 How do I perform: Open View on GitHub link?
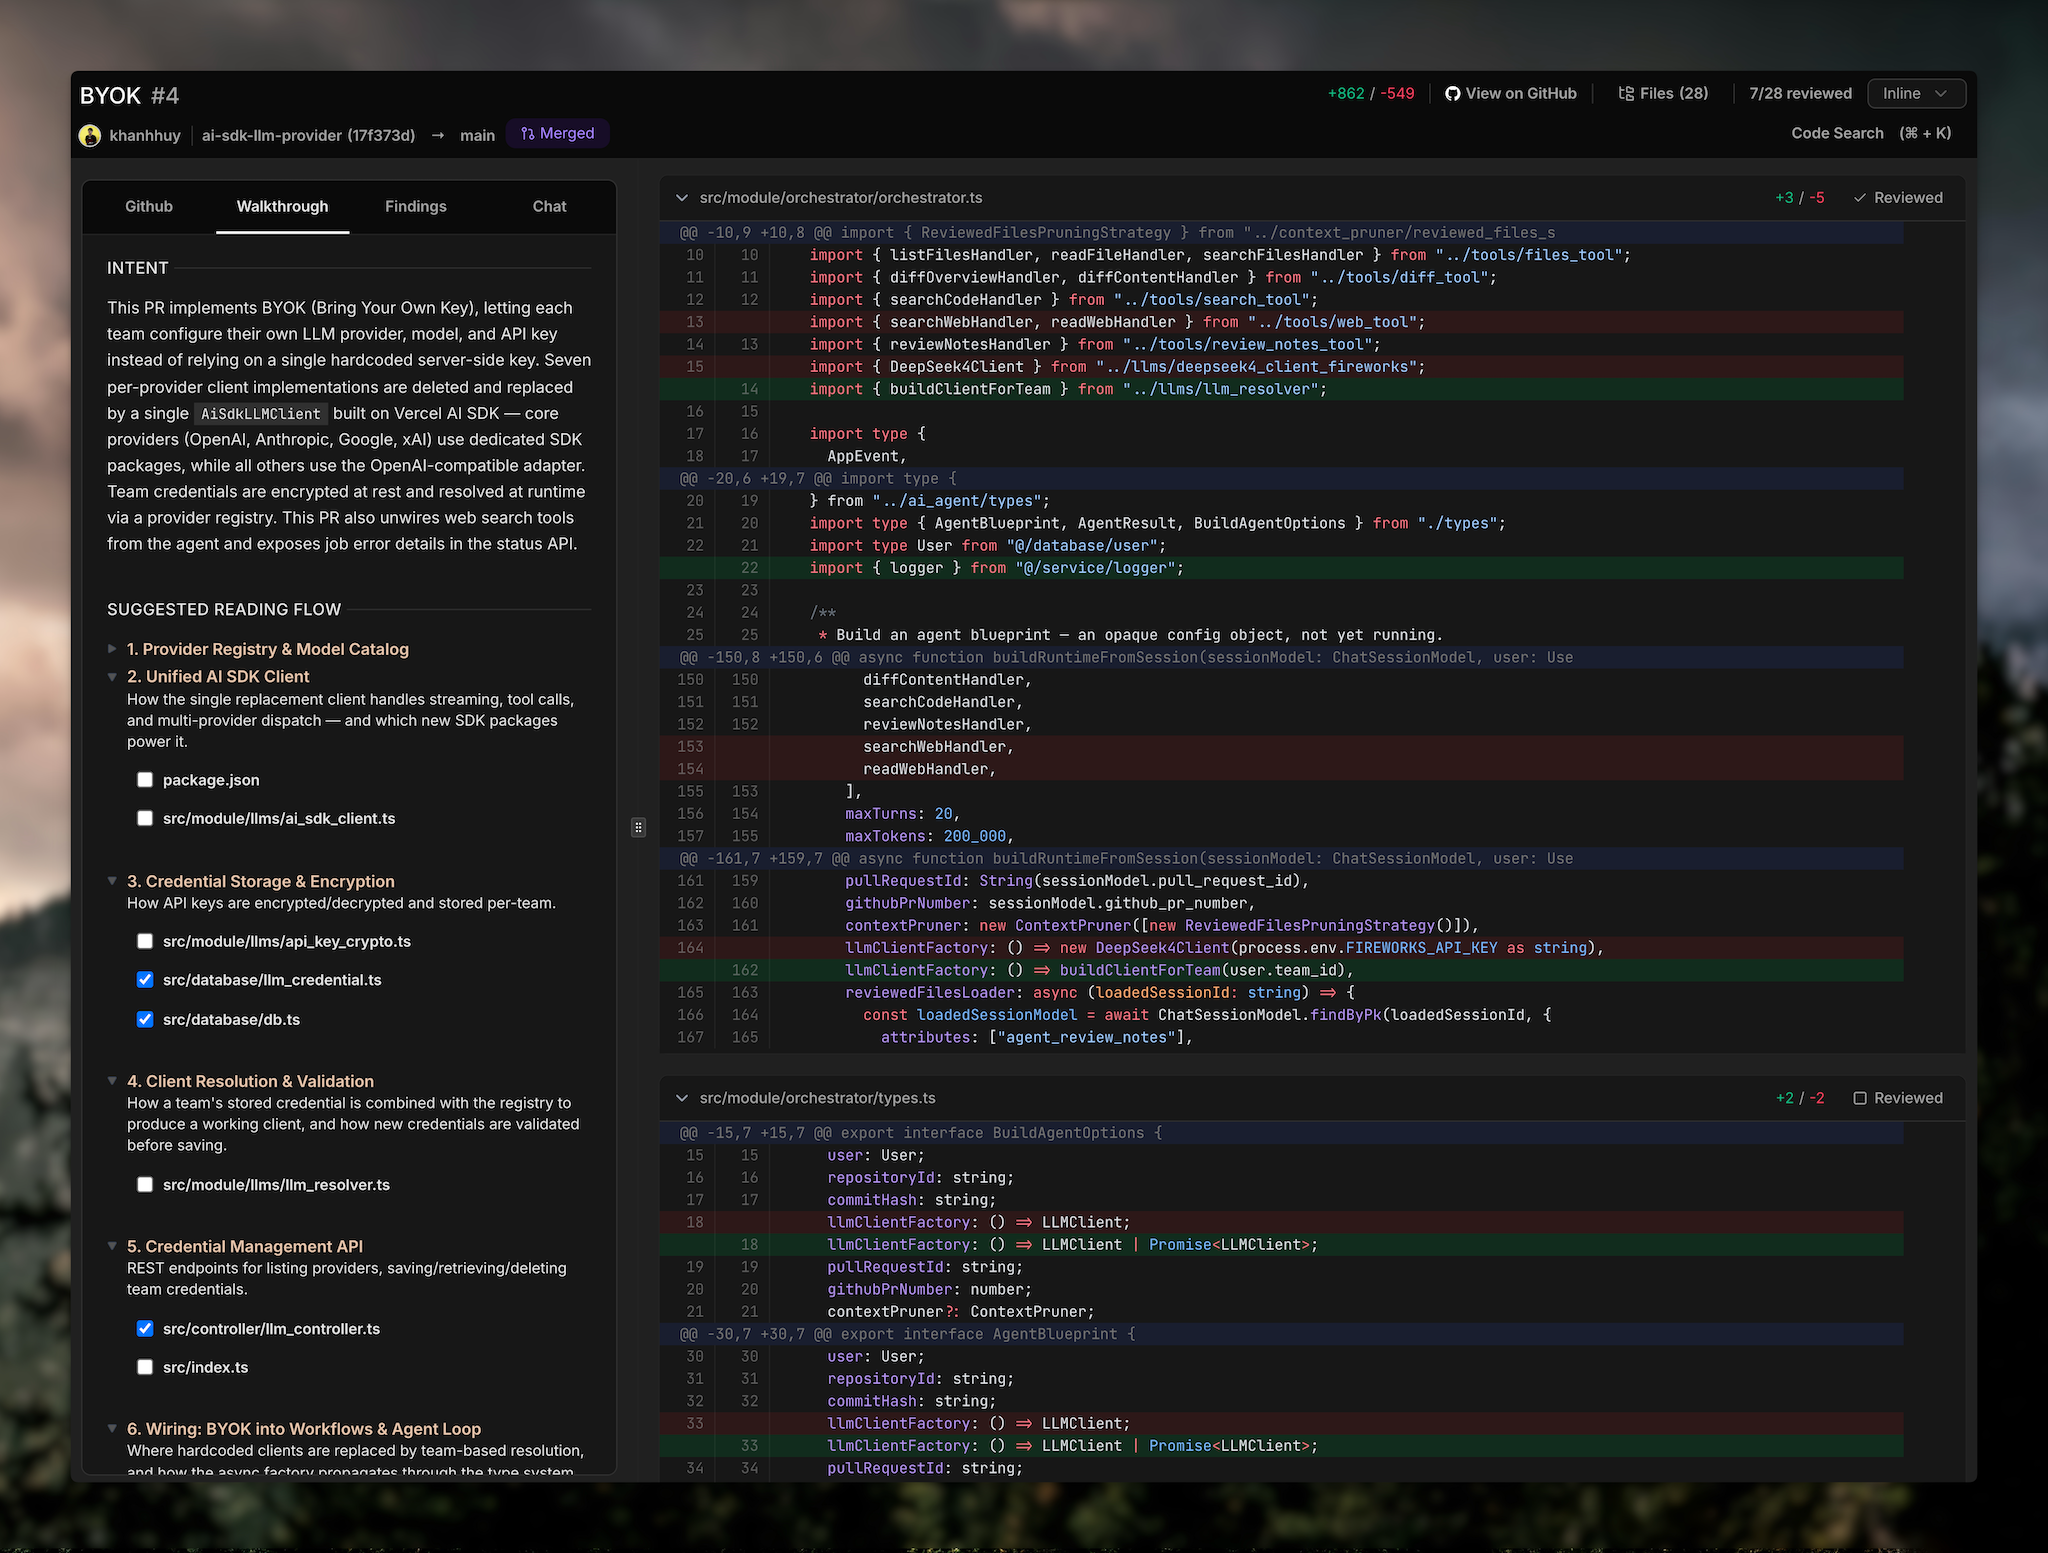pos(1511,94)
